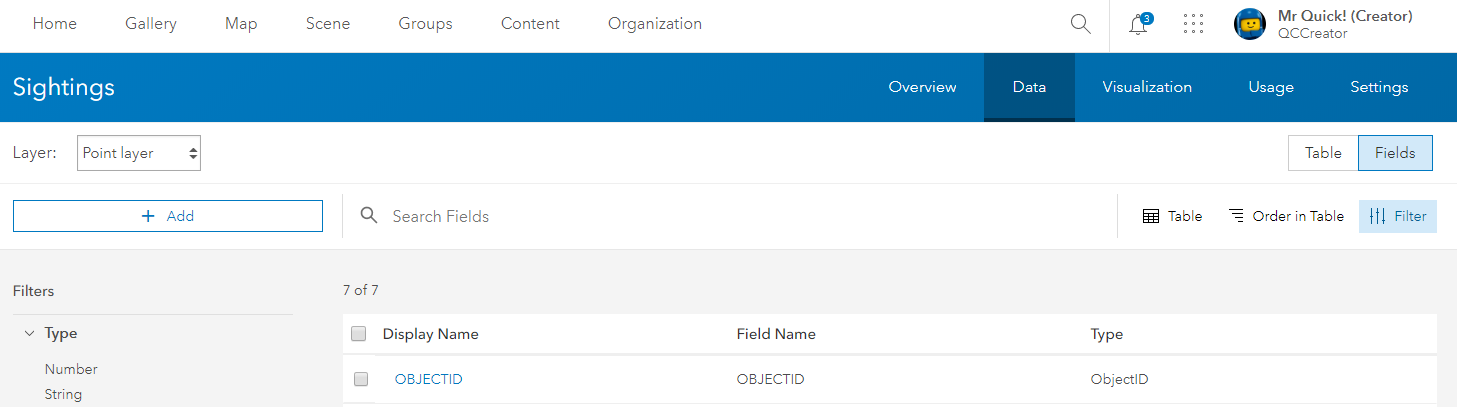Image resolution: width=1457 pixels, height=407 pixels.
Task: Switch to the Table view toggle
Action: pyautogui.click(x=1323, y=153)
